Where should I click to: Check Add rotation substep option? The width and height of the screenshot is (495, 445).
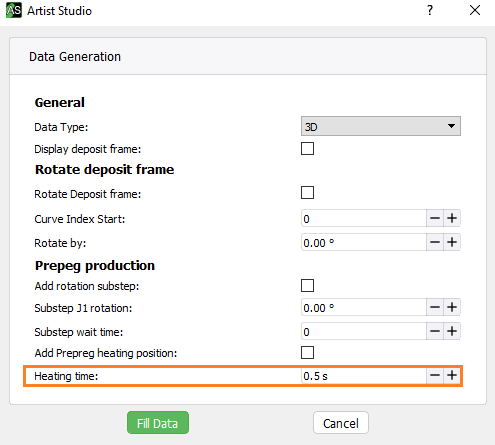coord(307,286)
